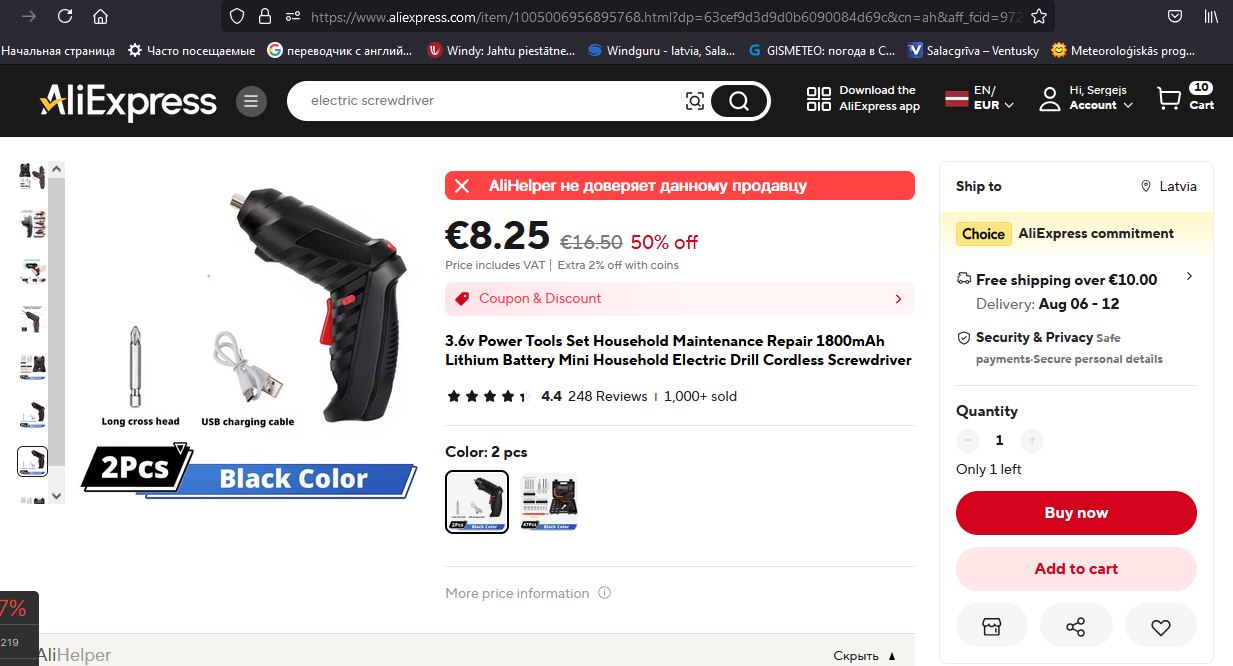Open the hamburger categories menu

[x=251, y=101]
